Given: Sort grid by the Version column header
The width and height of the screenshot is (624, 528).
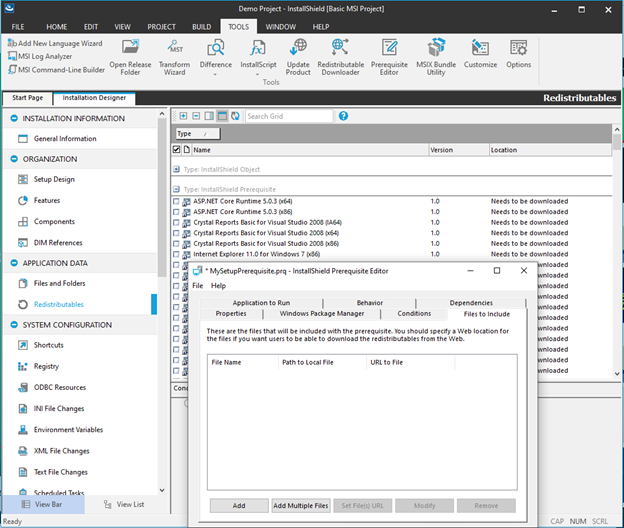Looking at the screenshot, I should [x=459, y=150].
